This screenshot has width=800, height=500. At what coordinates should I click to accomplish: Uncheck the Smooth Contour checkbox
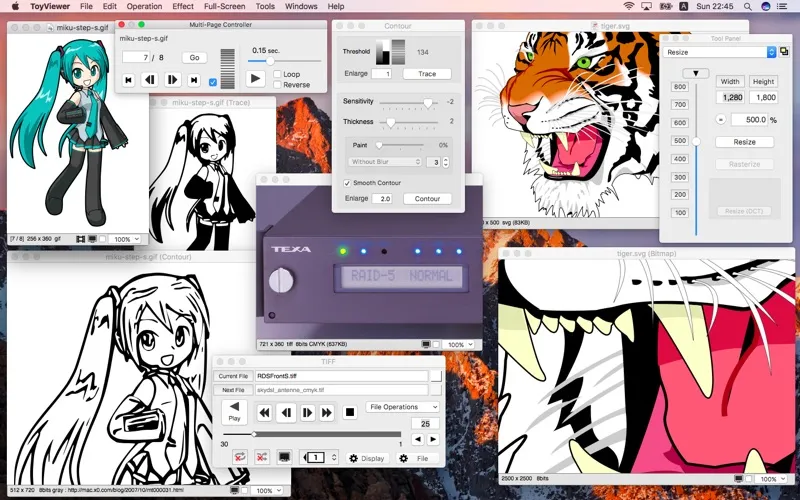(x=347, y=183)
